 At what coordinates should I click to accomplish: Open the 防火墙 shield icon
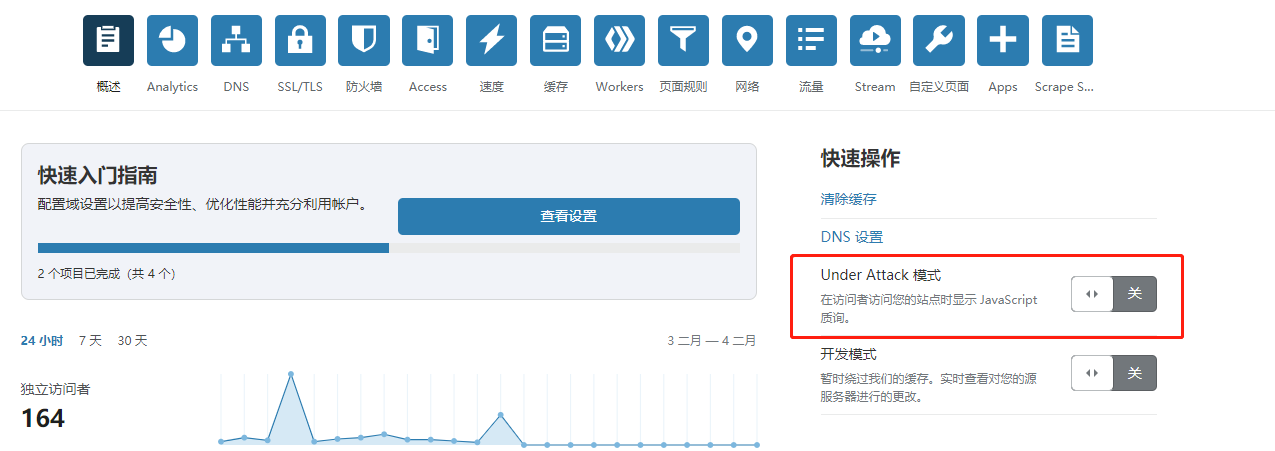click(363, 41)
